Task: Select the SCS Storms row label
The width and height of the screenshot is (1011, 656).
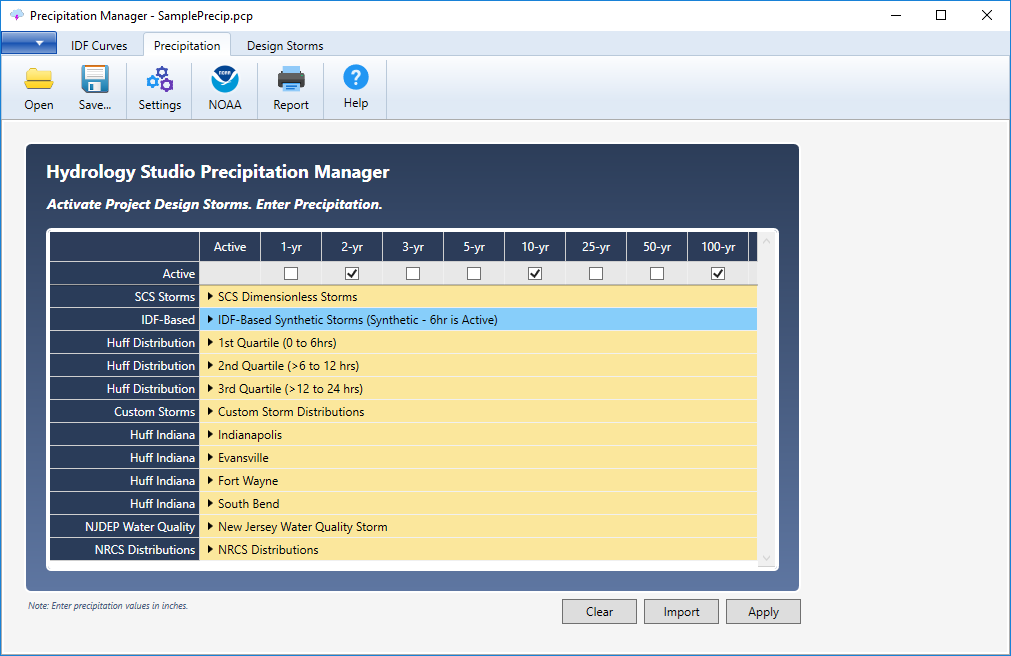Action: point(124,297)
